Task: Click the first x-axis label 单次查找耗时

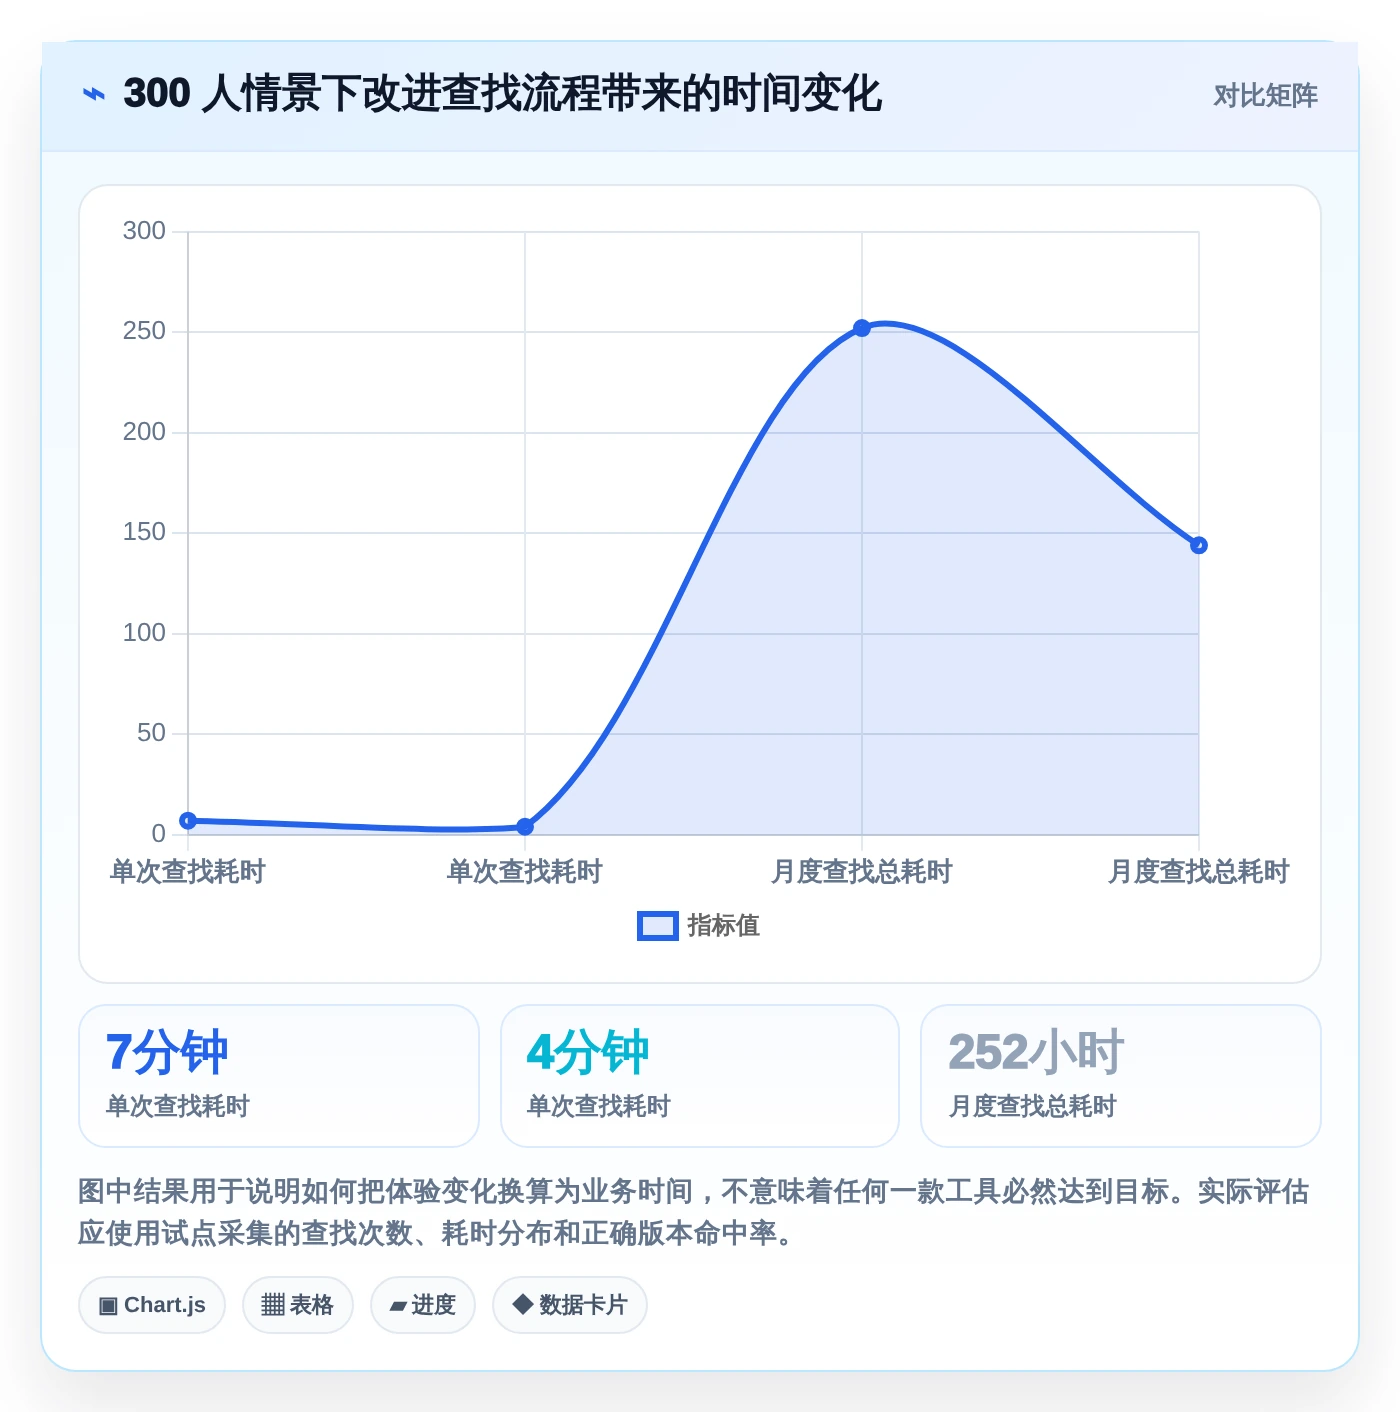Action: 188,872
